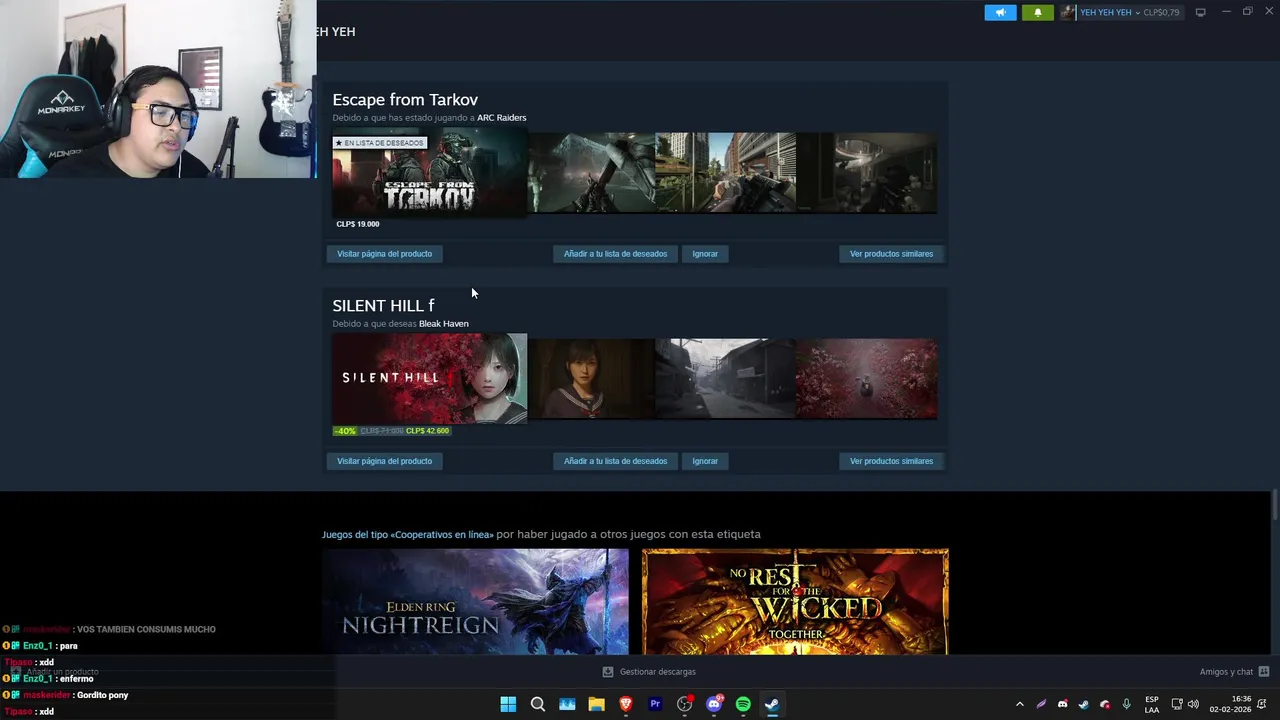Open Amigos y chat
1280x720 pixels.
(1226, 672)
